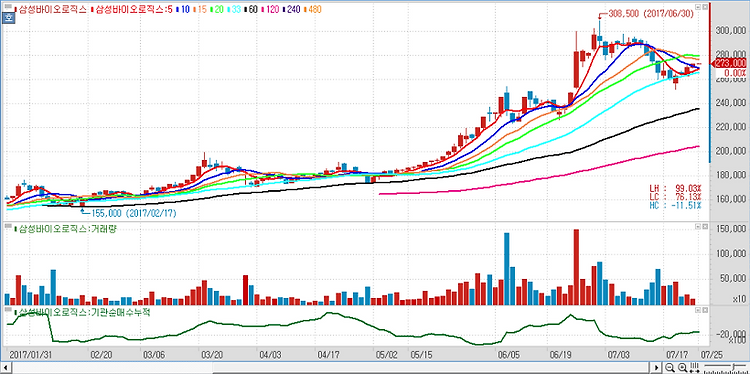Click the 240,000 price axis label
The width and height of the screenshot is (750, 374).
(730, 103)
